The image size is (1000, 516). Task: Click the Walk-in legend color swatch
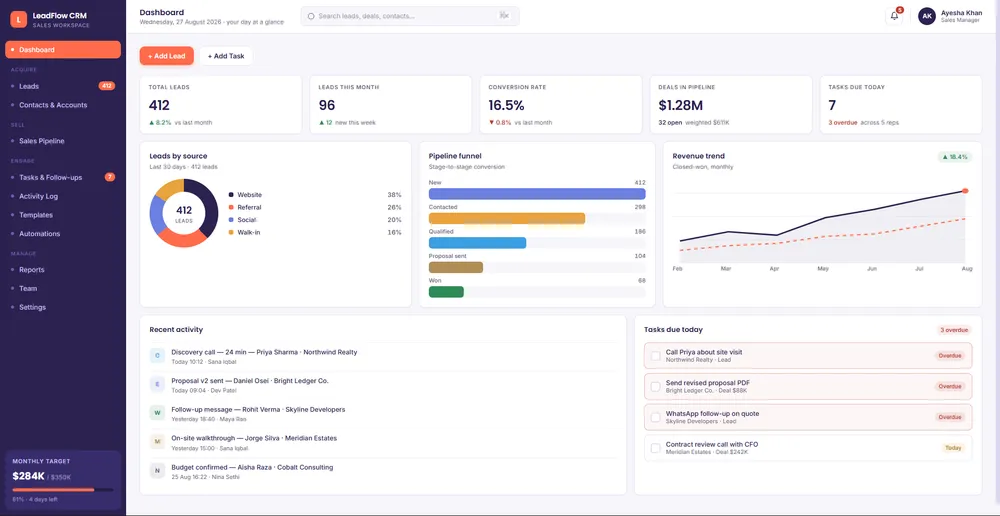231,232
